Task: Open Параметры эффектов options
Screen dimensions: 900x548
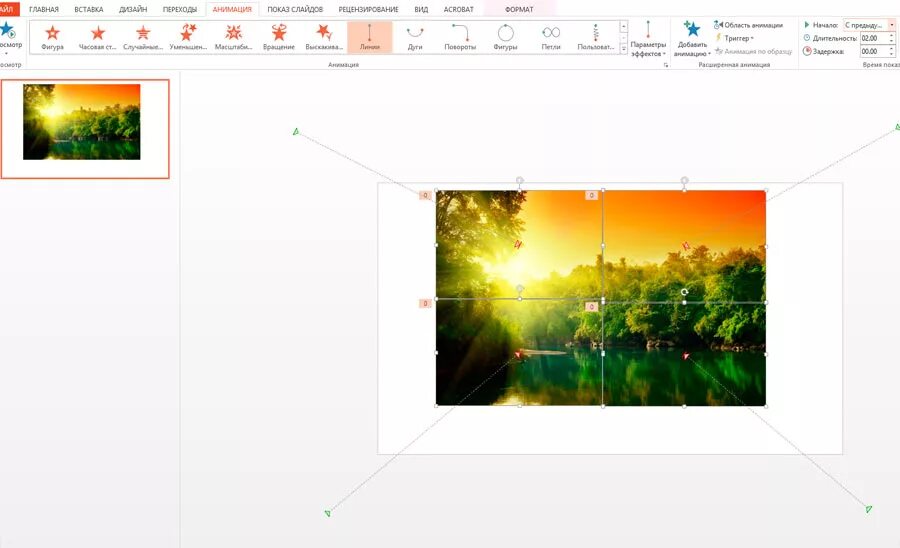Action: pyautogui.click(x=648, y=39)
